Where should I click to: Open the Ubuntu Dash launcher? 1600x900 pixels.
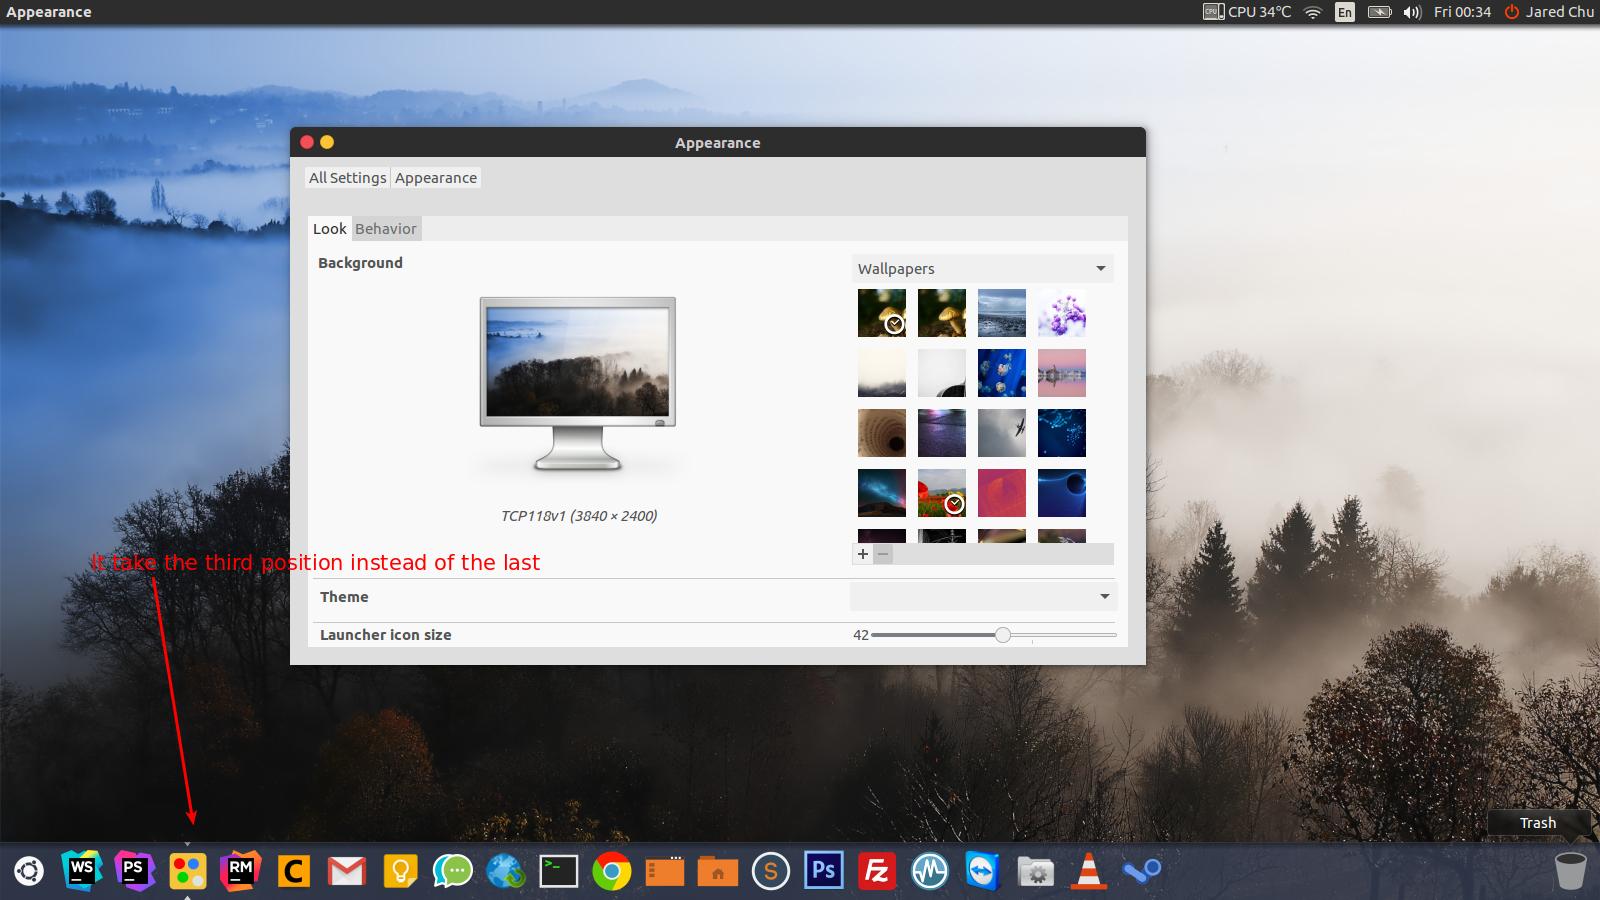(29, 872)
